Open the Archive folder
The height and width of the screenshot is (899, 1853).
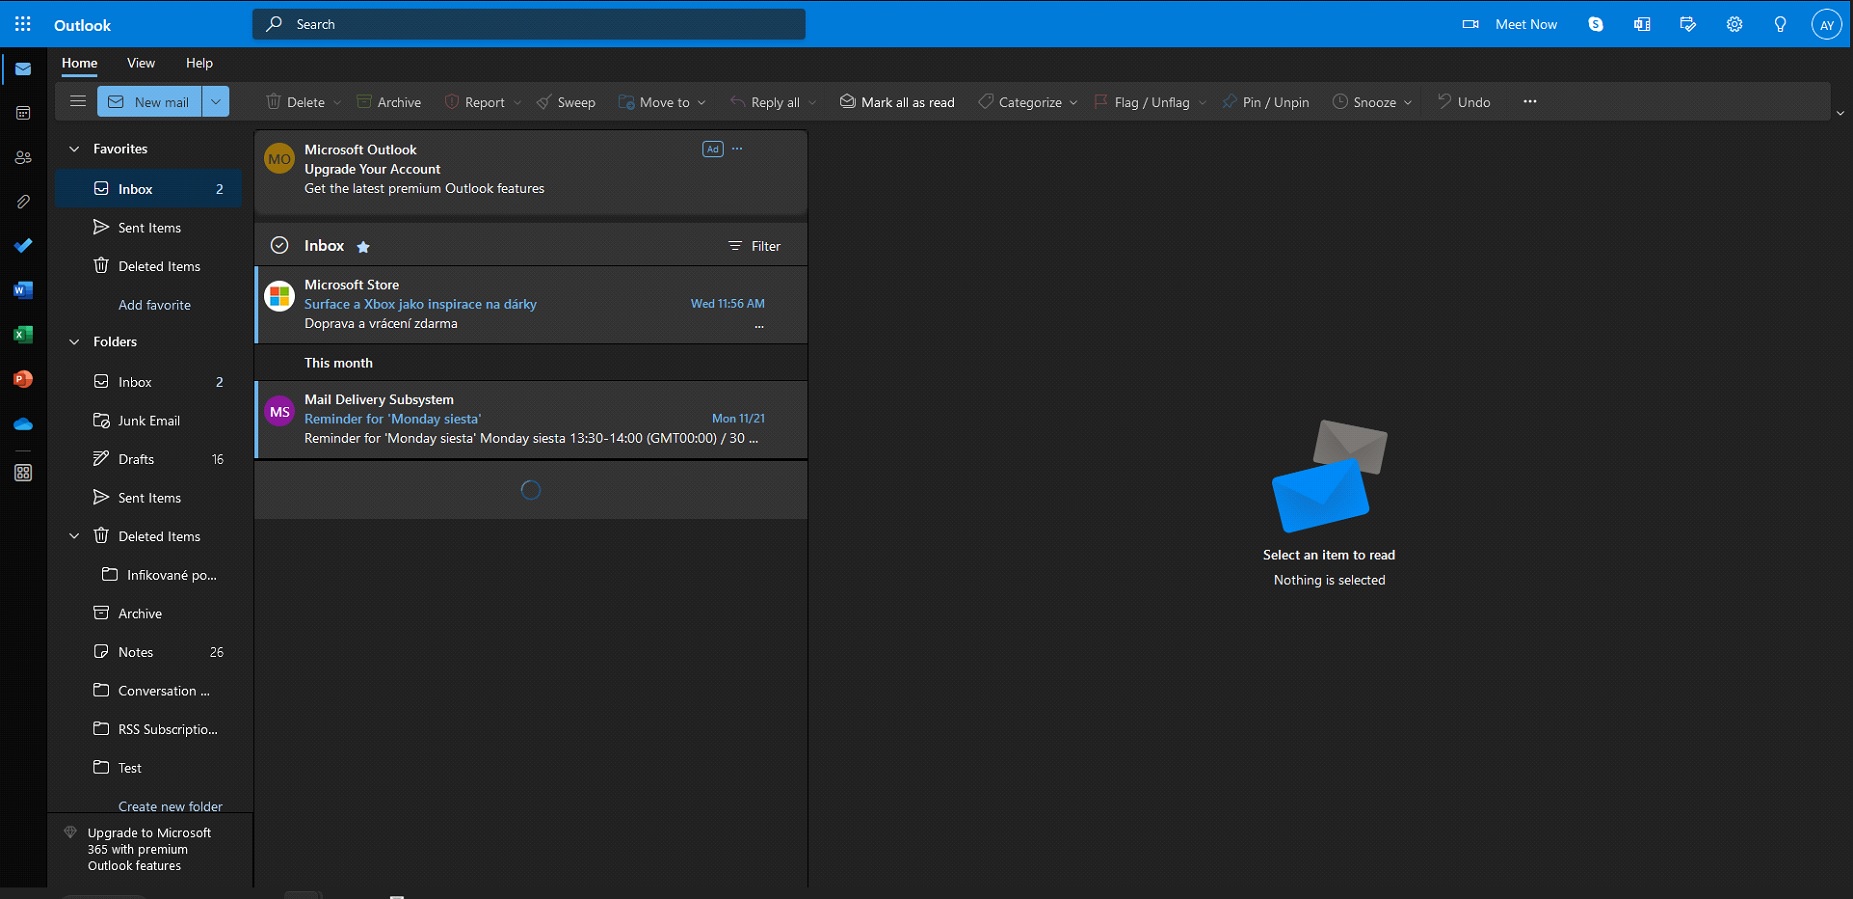tap(149, 614)
